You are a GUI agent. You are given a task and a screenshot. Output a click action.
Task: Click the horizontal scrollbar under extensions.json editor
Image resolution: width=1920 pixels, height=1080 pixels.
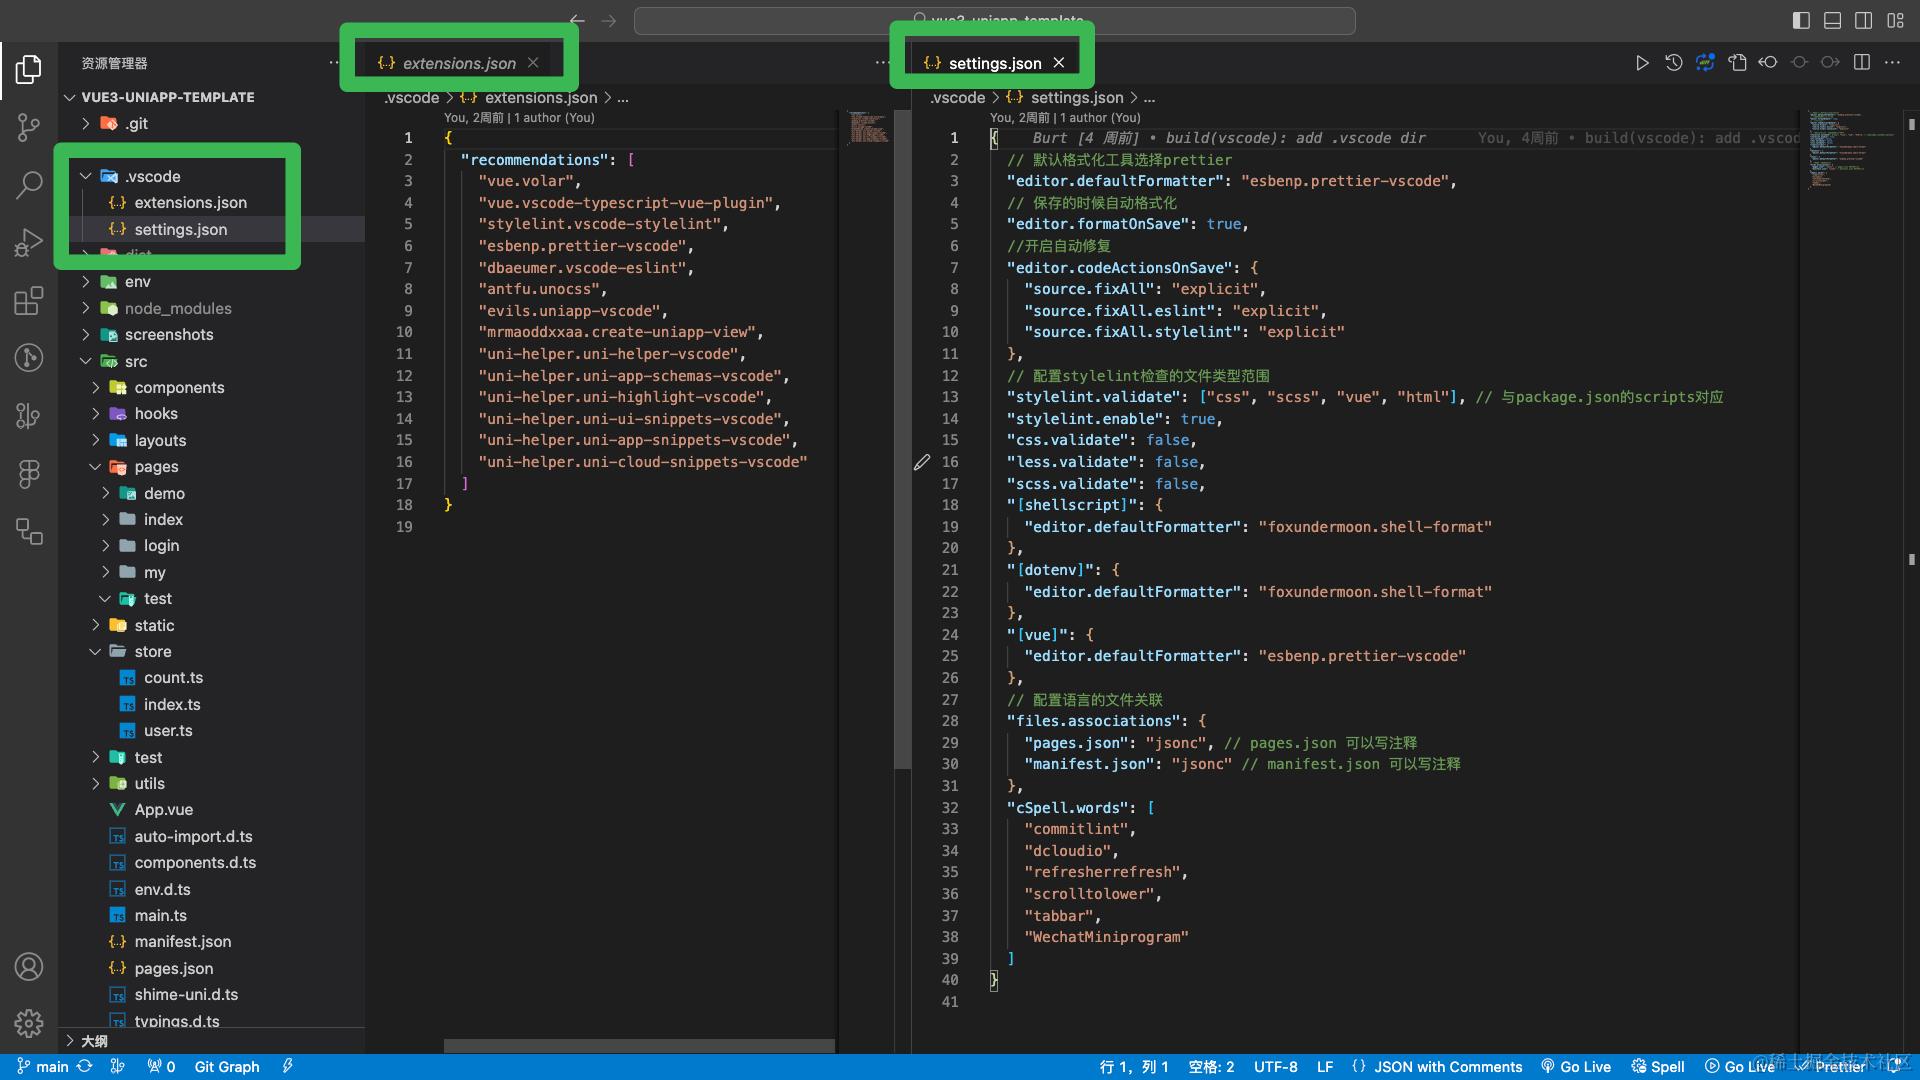coord(639,1046)
